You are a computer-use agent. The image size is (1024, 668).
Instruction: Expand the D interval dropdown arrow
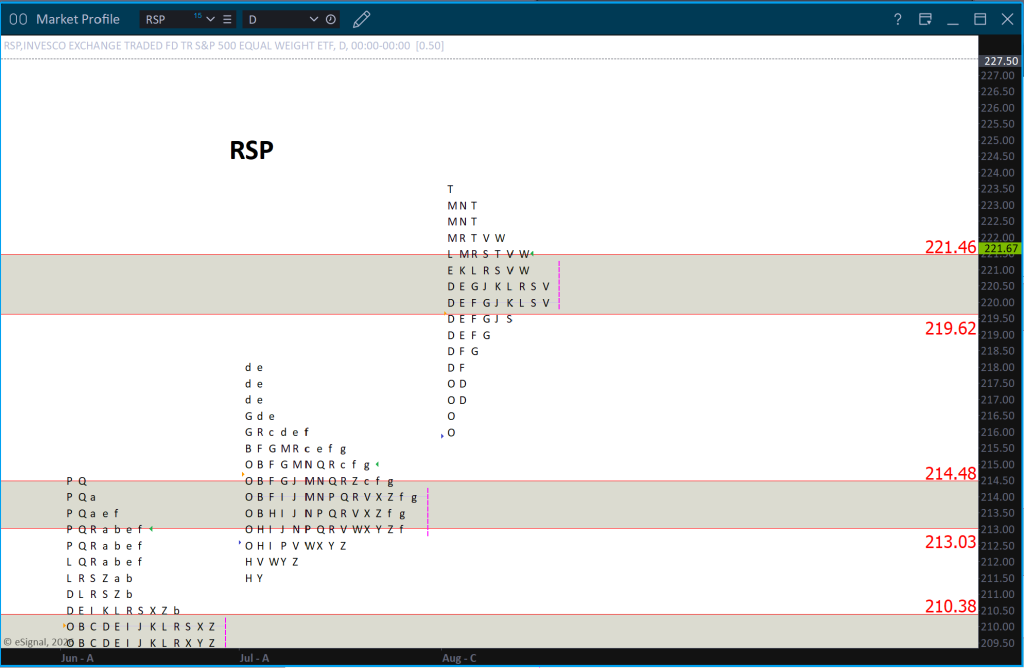tap(313, 19)
